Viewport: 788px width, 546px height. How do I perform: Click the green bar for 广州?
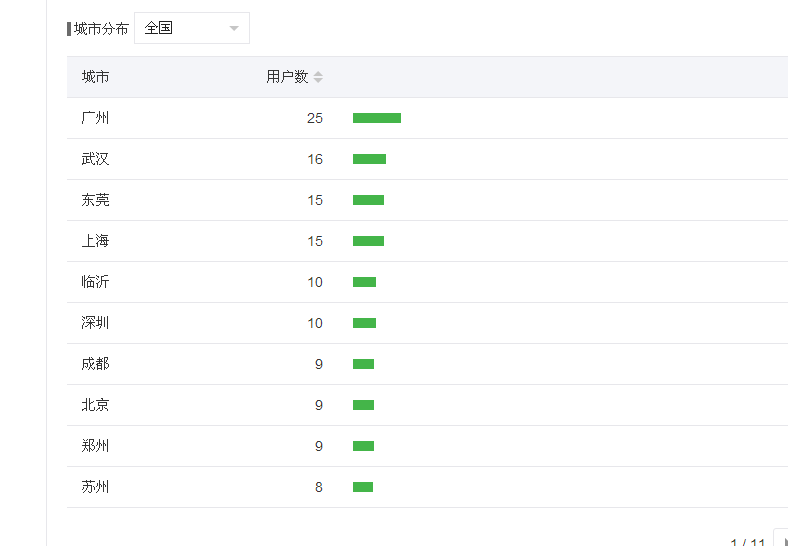click(377, 118)
